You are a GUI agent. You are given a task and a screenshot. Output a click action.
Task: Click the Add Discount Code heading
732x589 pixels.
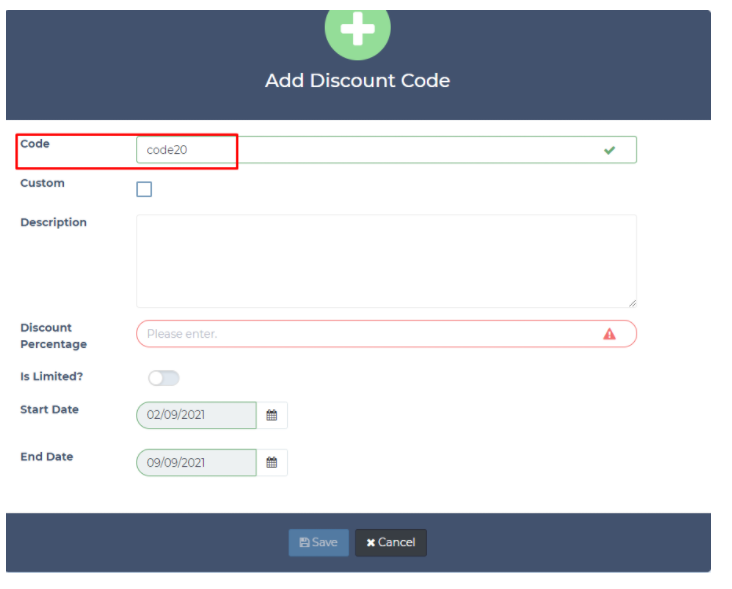[357, 81]
